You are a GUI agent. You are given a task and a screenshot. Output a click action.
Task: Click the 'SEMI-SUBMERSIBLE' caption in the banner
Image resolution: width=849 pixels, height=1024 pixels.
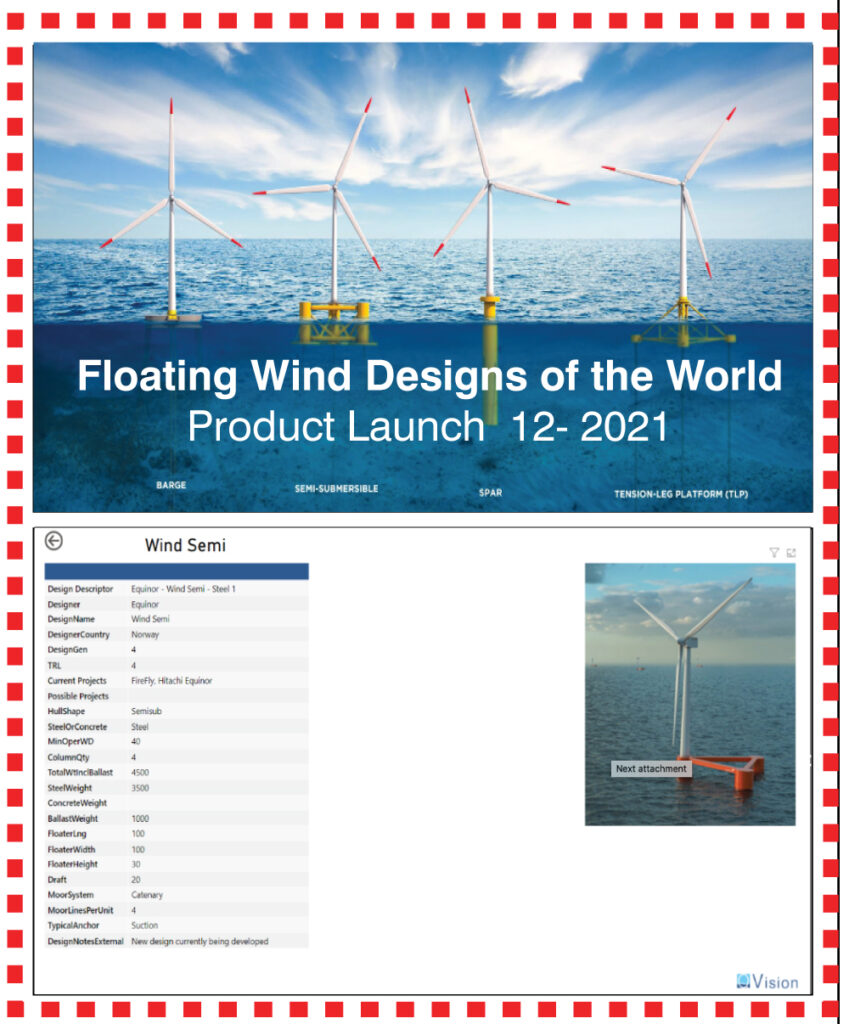pos(336,488)
